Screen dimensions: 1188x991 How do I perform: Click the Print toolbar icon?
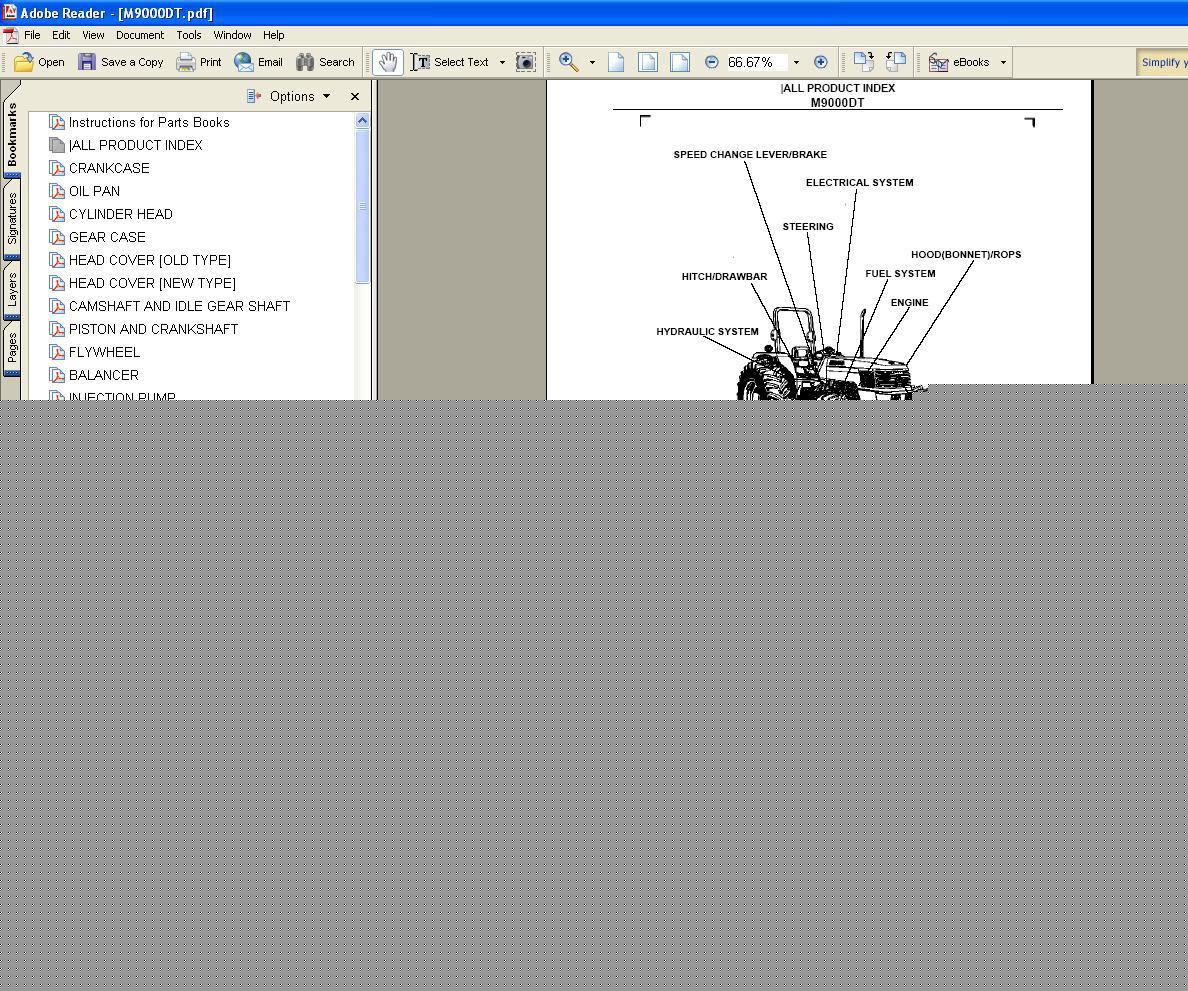186,62
